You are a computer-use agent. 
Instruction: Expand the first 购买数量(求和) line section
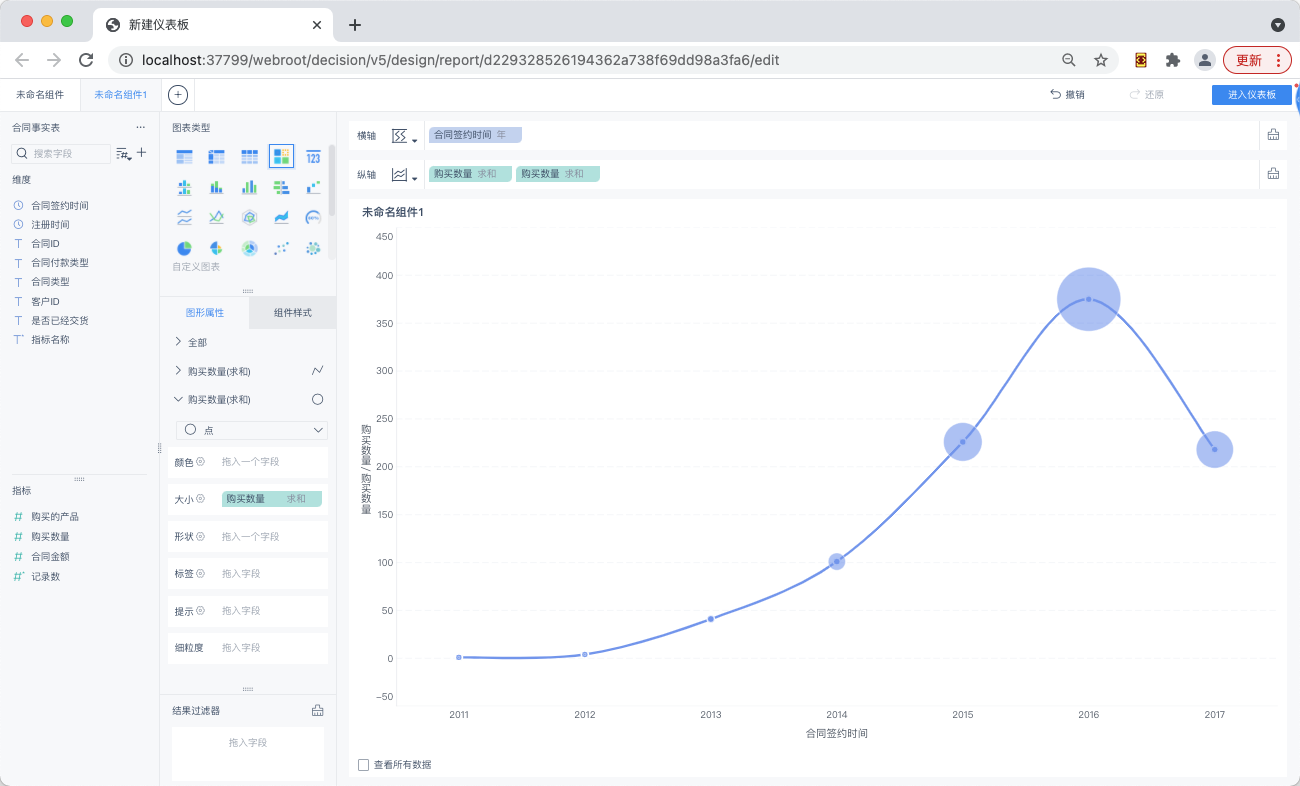[x=178, y=371]
